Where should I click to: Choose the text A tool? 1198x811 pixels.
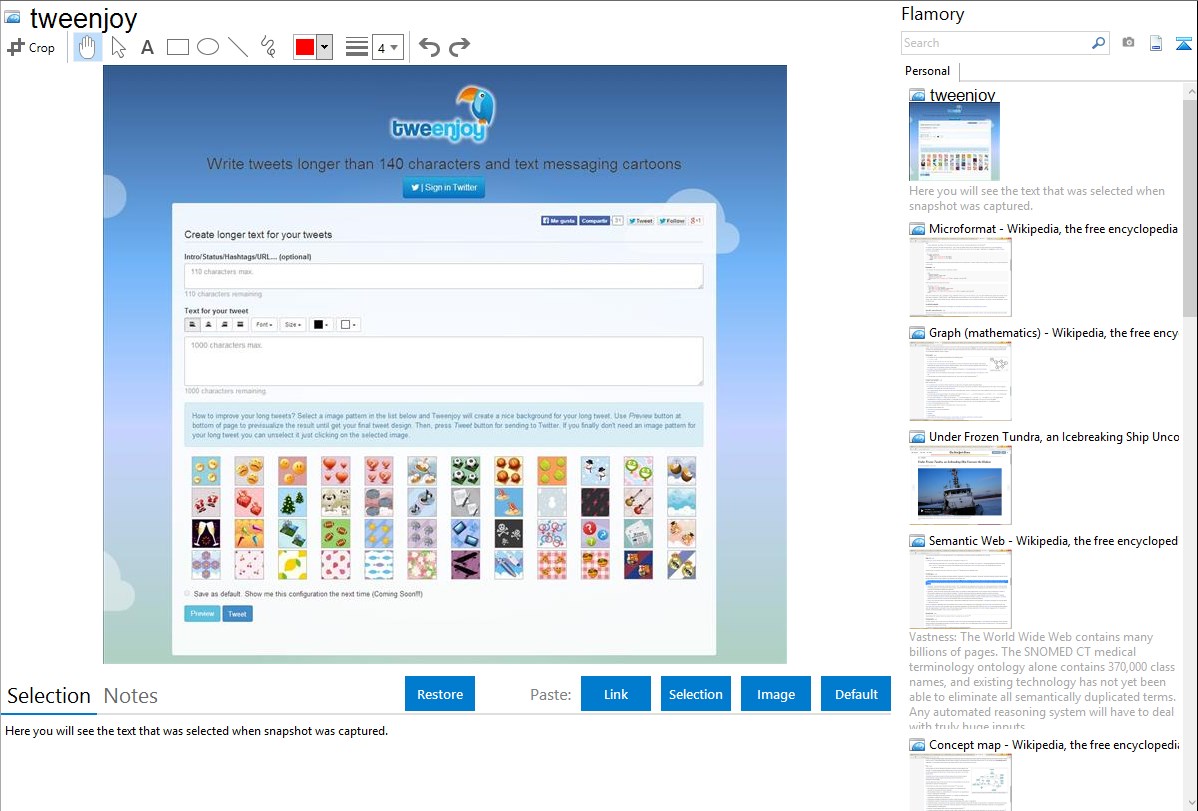coord(147,47)
